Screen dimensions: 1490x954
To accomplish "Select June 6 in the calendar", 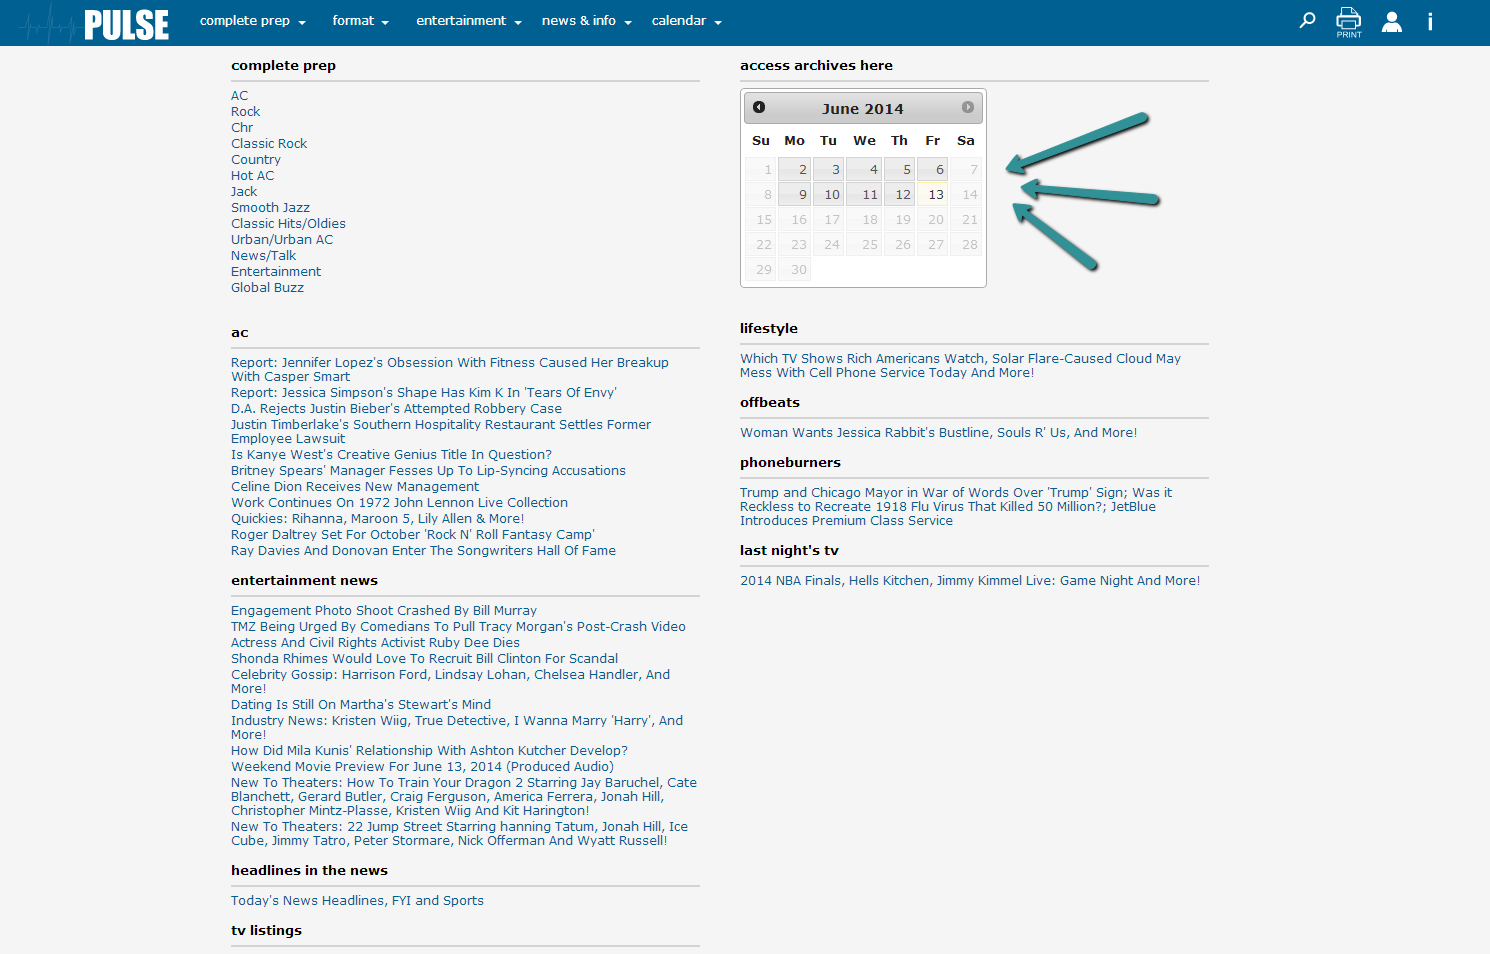I will point(932,169).
